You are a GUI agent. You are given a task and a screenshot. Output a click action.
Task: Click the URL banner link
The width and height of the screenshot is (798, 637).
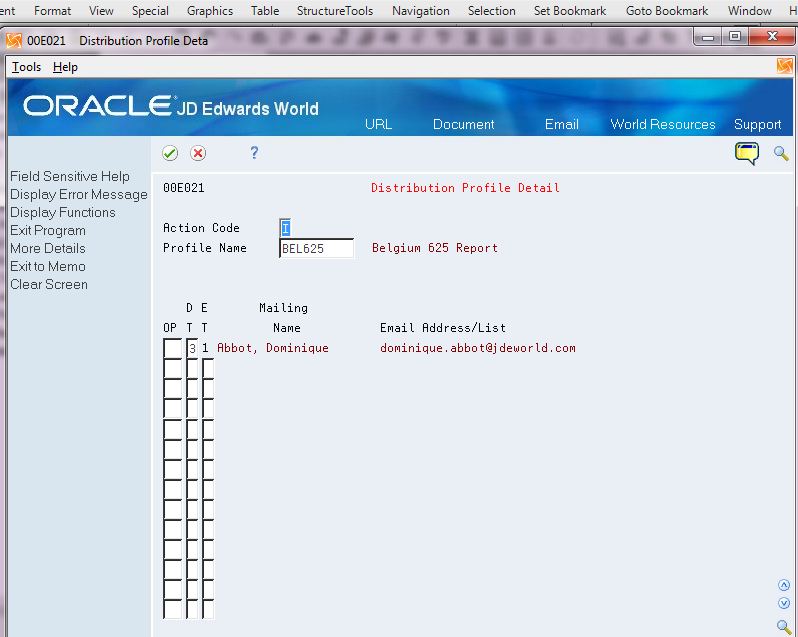[x=378, y=124]
